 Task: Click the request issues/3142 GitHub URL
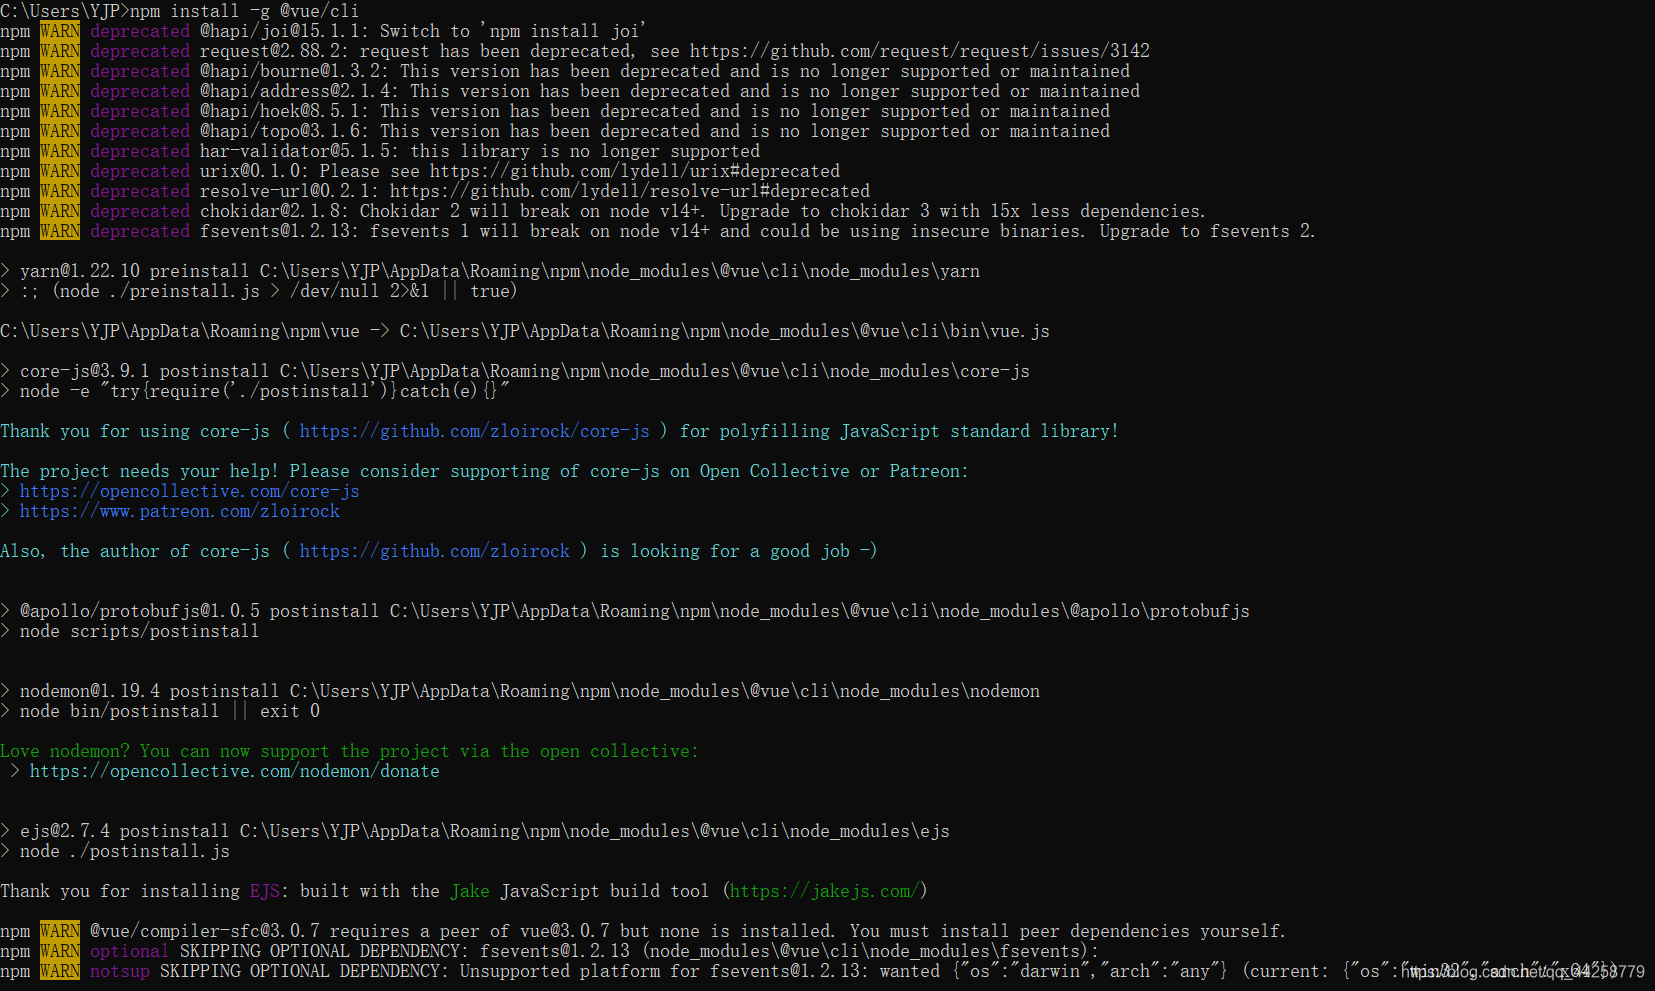tap(919, 51)
